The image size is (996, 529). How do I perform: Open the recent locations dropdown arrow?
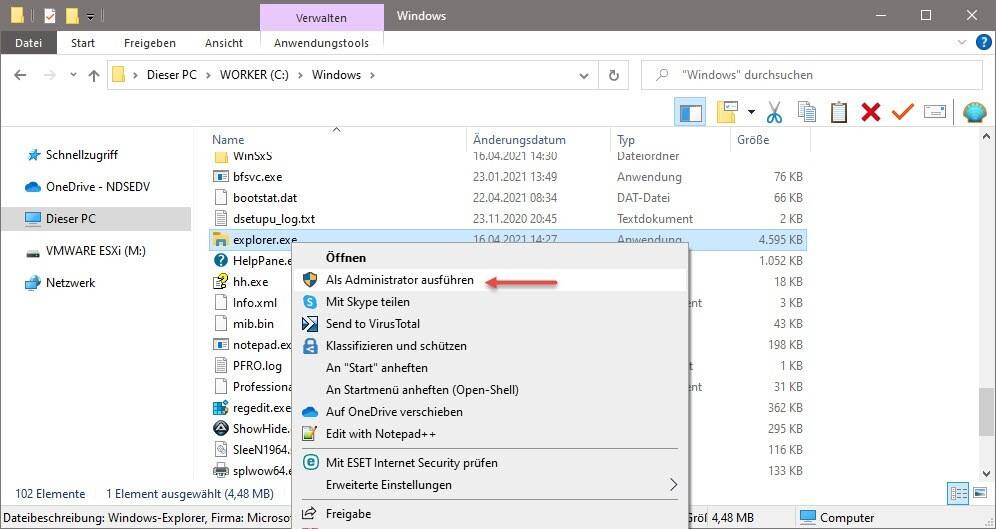coord(71,75)
